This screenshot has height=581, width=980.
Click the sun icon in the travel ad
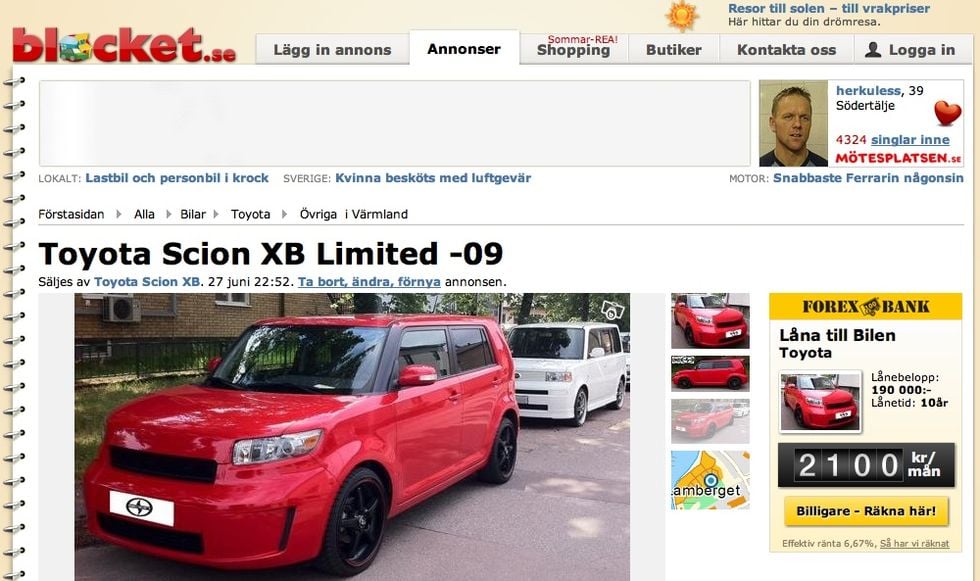tap(682, 16)
